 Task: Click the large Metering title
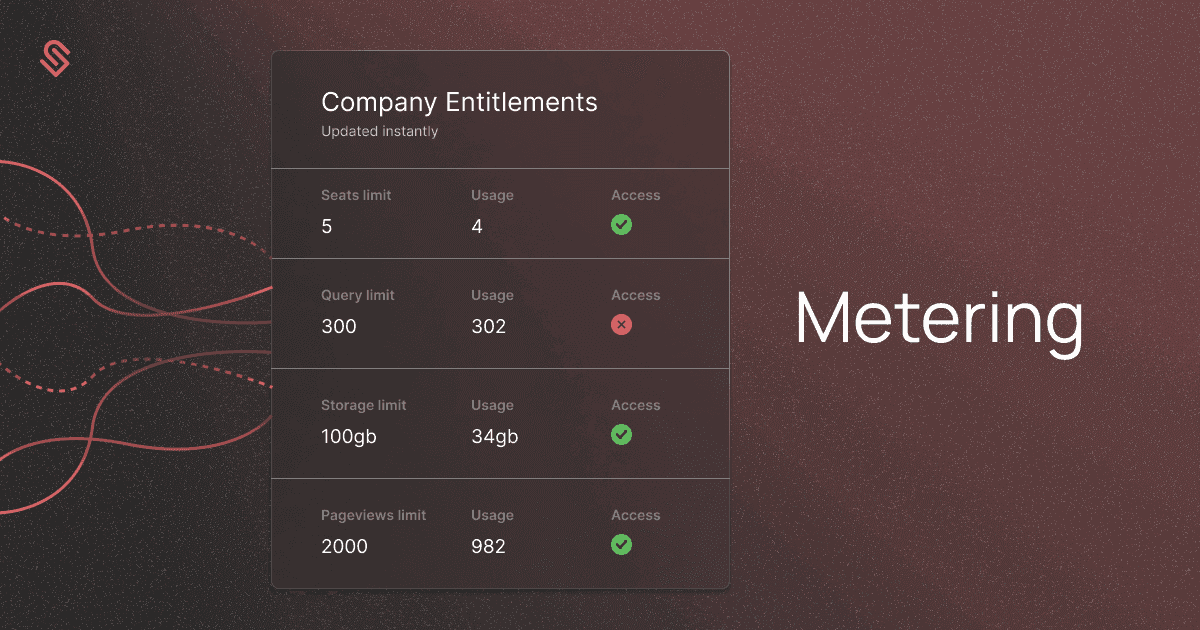(x=939, y=320)
